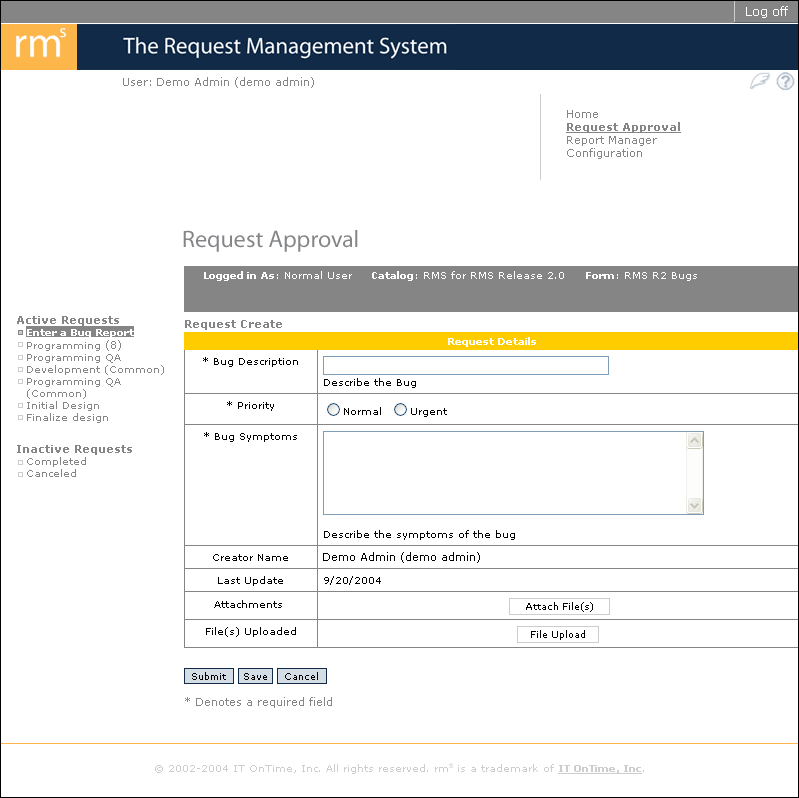Click the Creator Name value Demo Admin
799x798 pixels.
tap(402, 557)
